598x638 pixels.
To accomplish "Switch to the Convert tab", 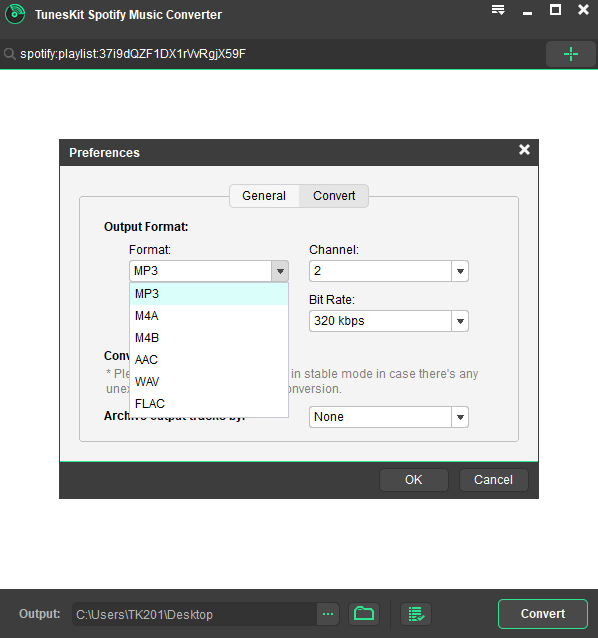I will click(x=334, y=196).
